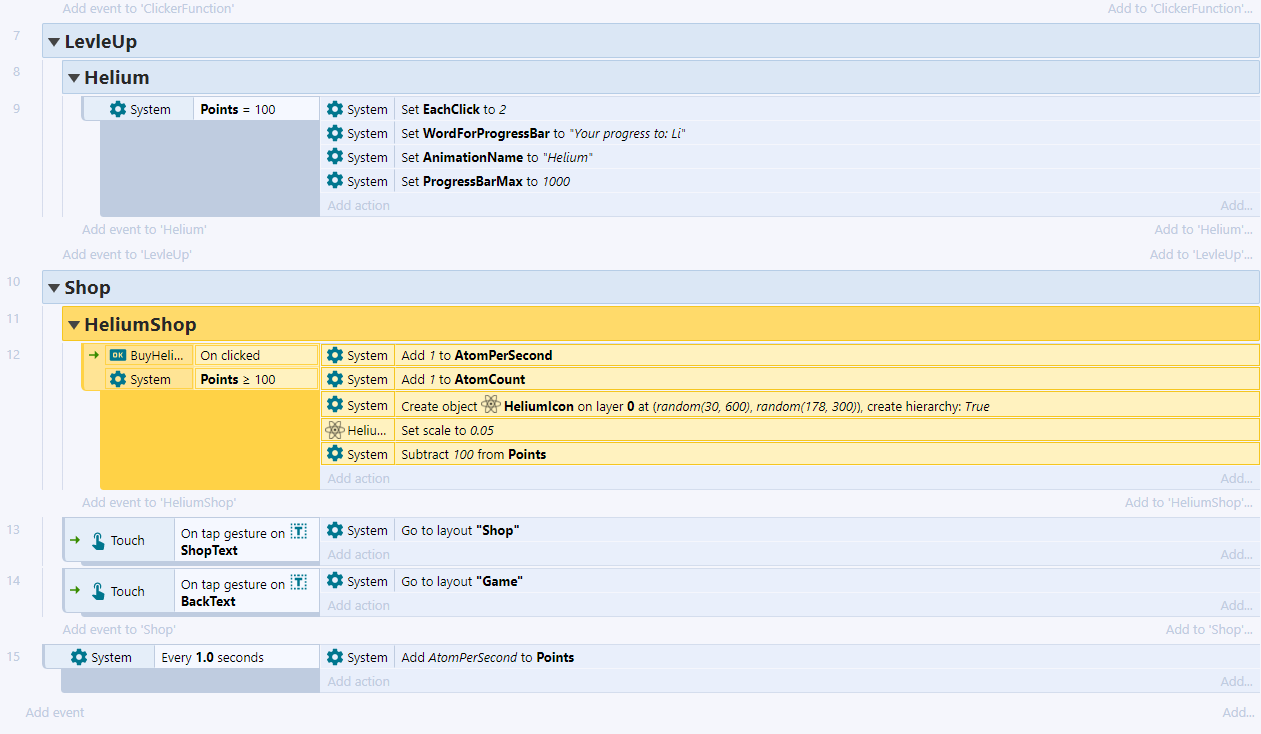This screenshot has height=734, width=1261.
Task: Click "Add to 'Helium'..." link
Action: pyautogui.click(x=1204, y=230)
